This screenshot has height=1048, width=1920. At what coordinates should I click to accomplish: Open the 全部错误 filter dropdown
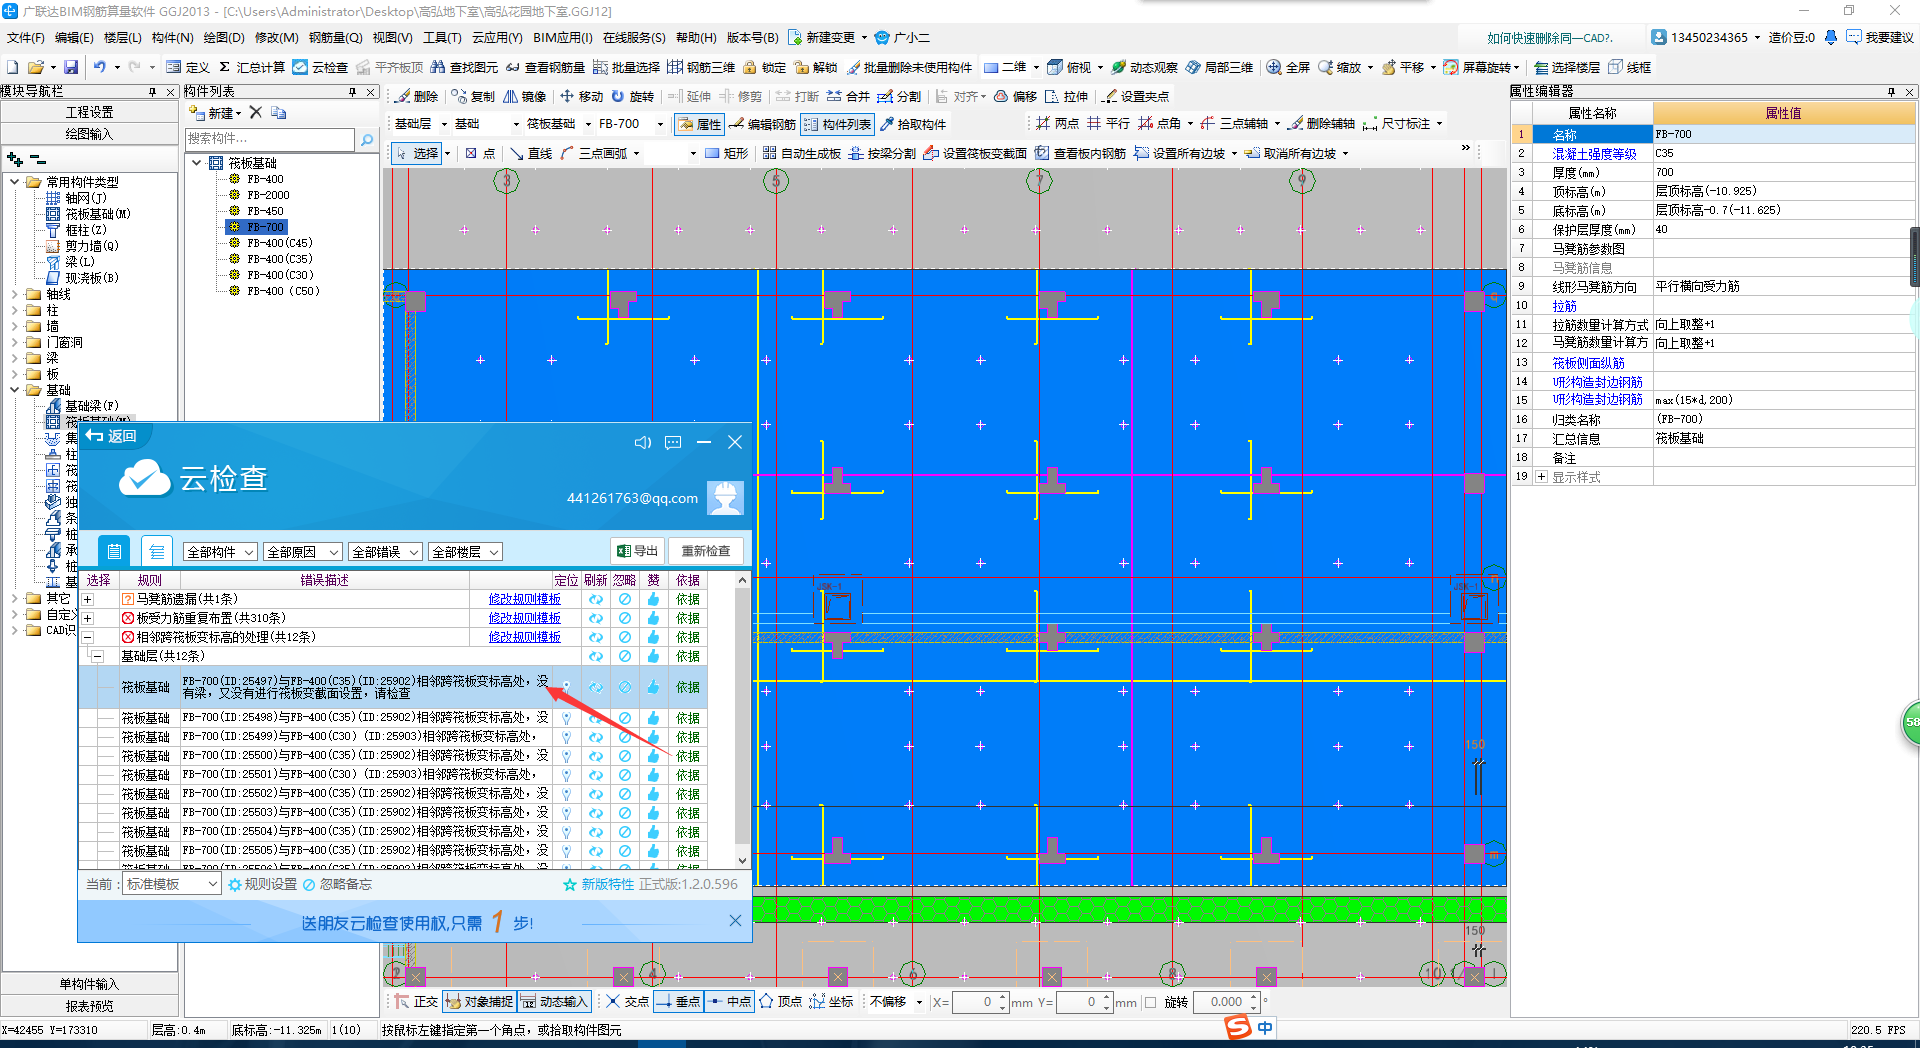385,552
